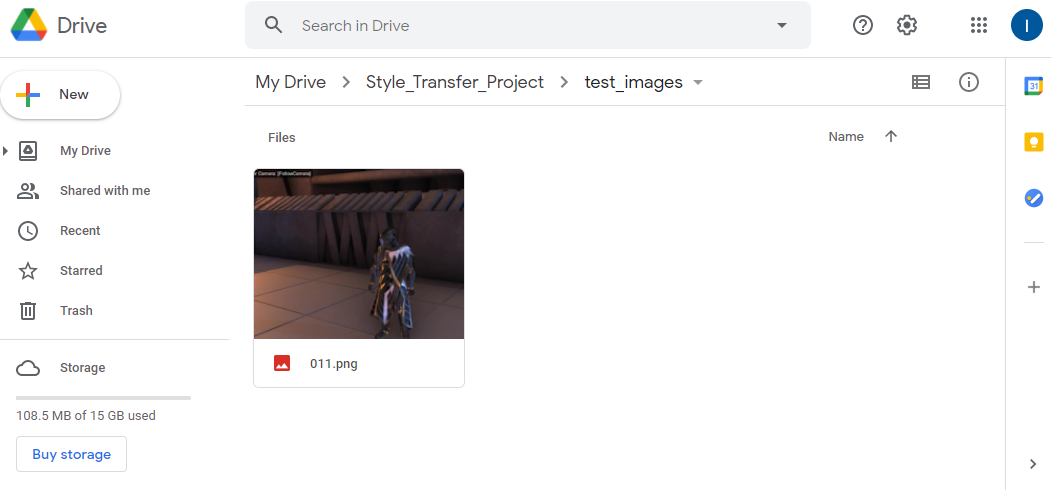This screenshot has width=1051, height=490.
Task: Click the 011.png file name
Action: click(334, 364)
